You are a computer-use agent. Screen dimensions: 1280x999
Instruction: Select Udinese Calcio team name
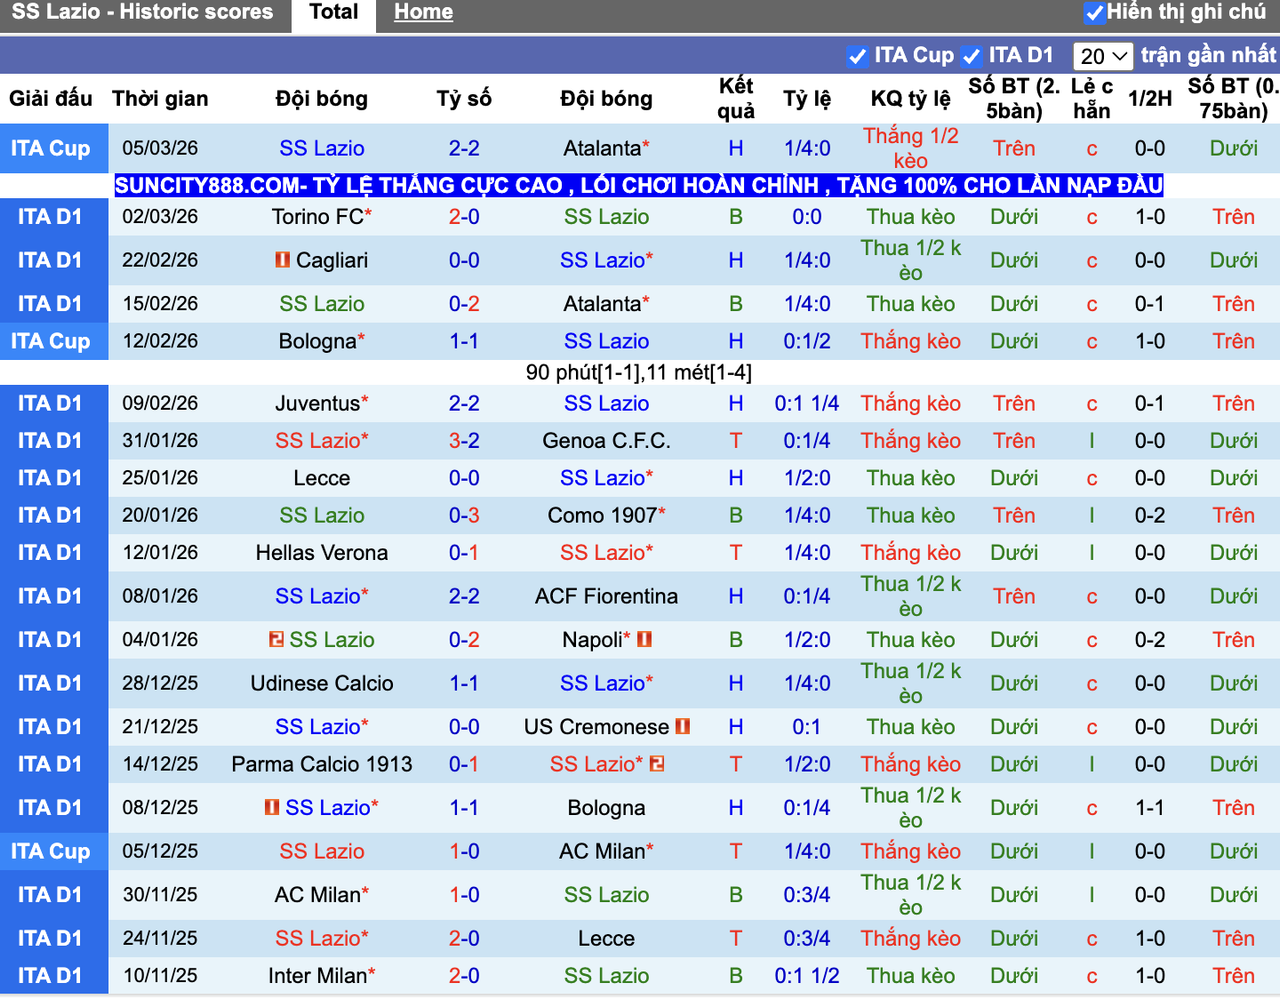(322, 683)
